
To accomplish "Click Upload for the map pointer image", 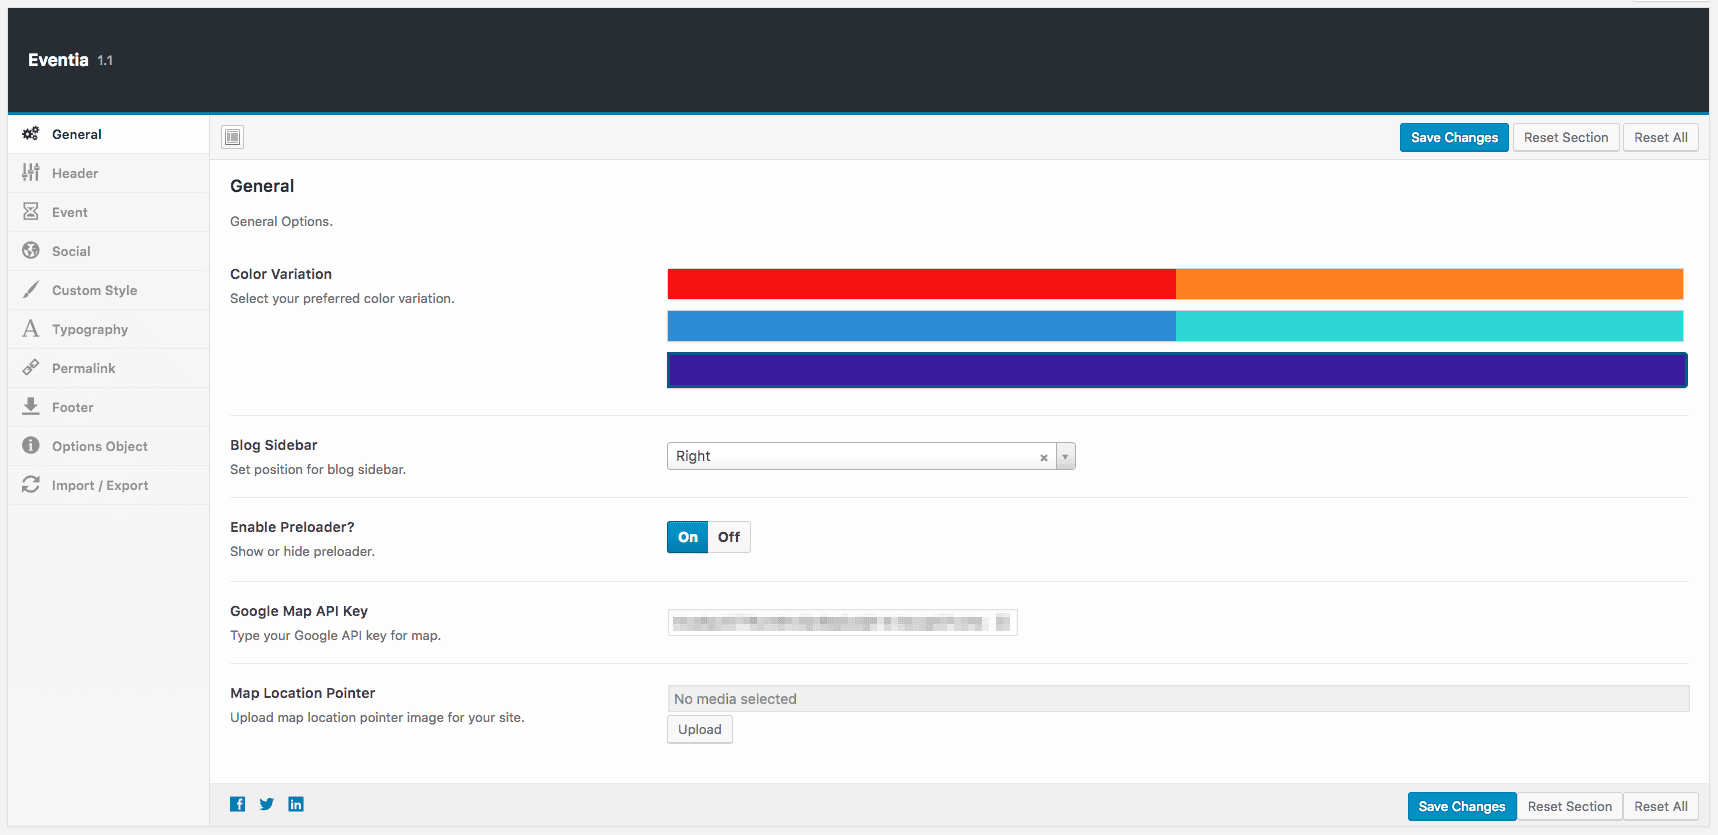I will tap(699, 730).
